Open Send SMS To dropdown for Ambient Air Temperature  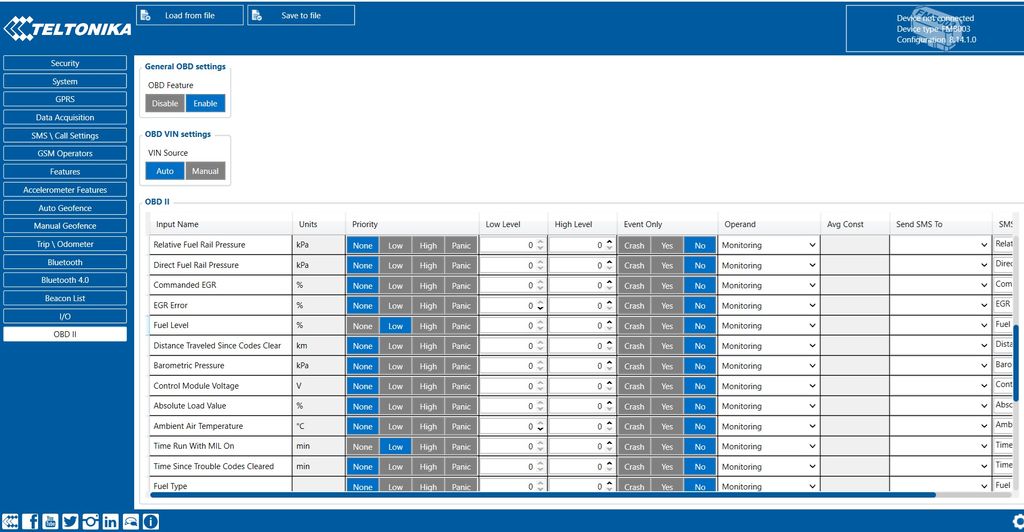point(940,426)
